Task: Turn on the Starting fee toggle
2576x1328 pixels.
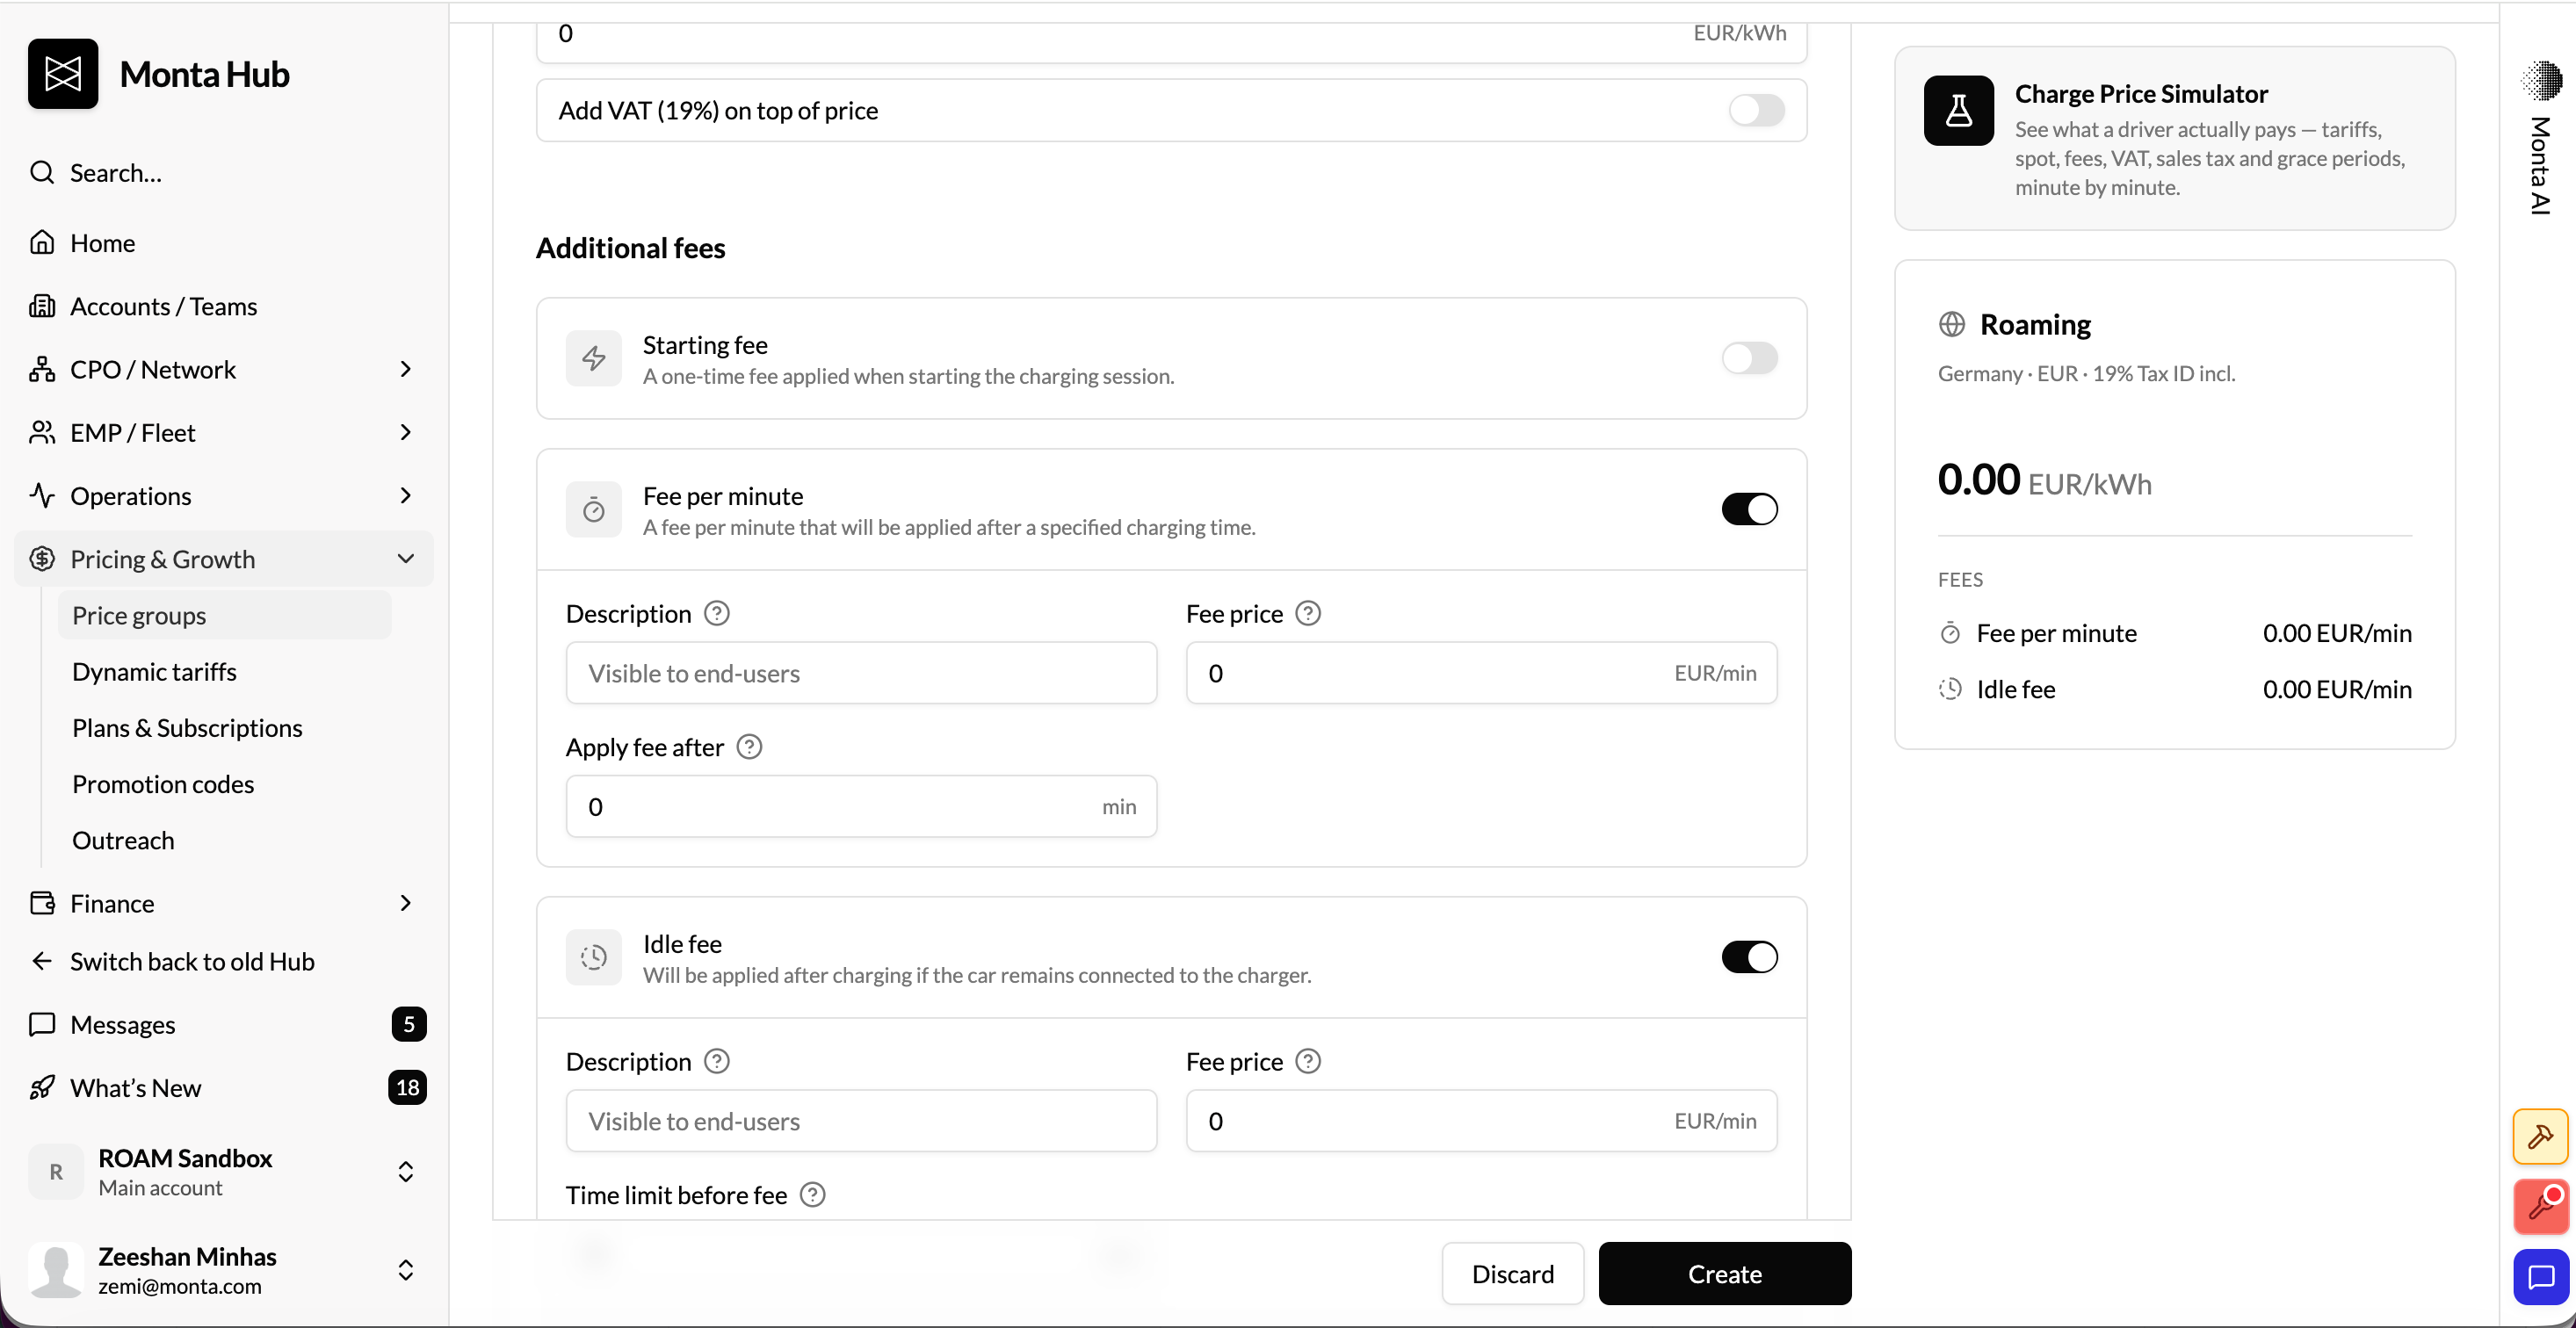Action: [x=1749, y=359]
